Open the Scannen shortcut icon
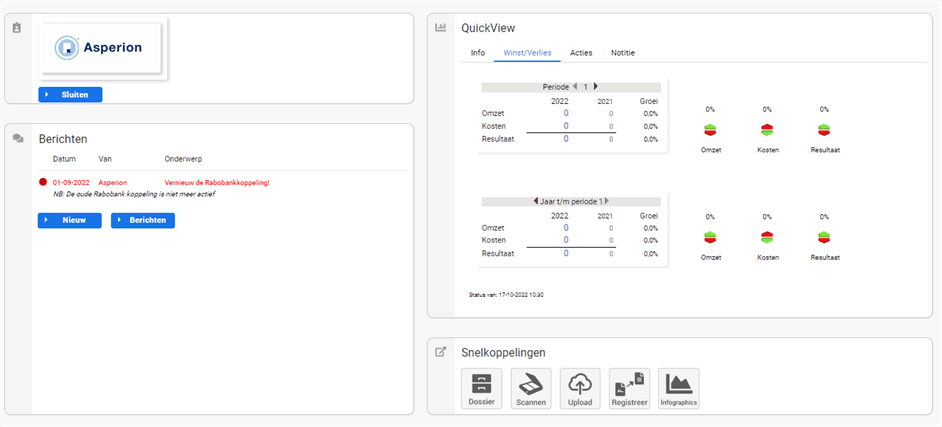942x427 pixels. coord(530,389)
